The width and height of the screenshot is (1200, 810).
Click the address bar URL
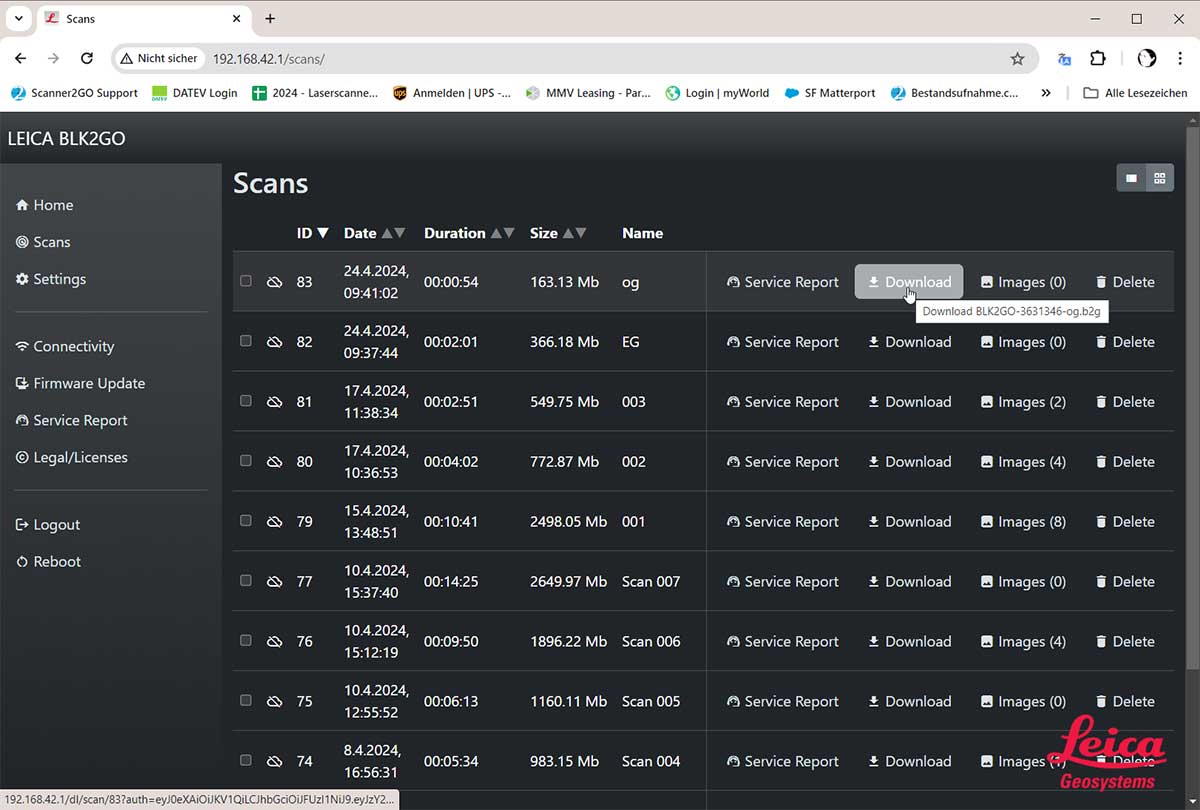click(268, 59)
